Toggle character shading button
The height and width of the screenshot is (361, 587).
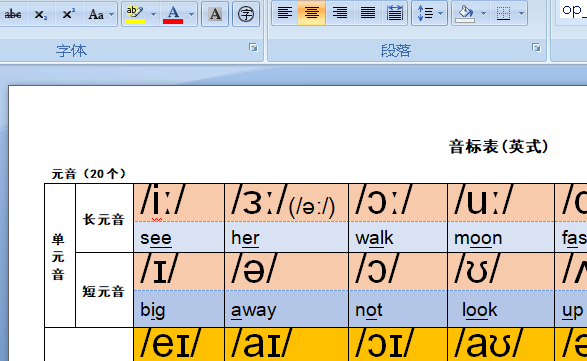point(215,14)
